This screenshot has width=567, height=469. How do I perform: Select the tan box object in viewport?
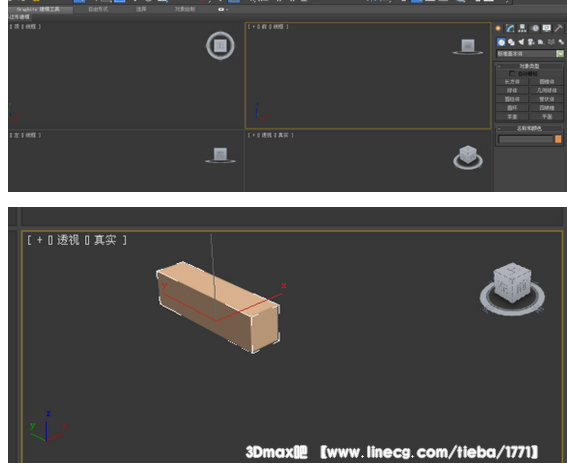tap(218, 307)
